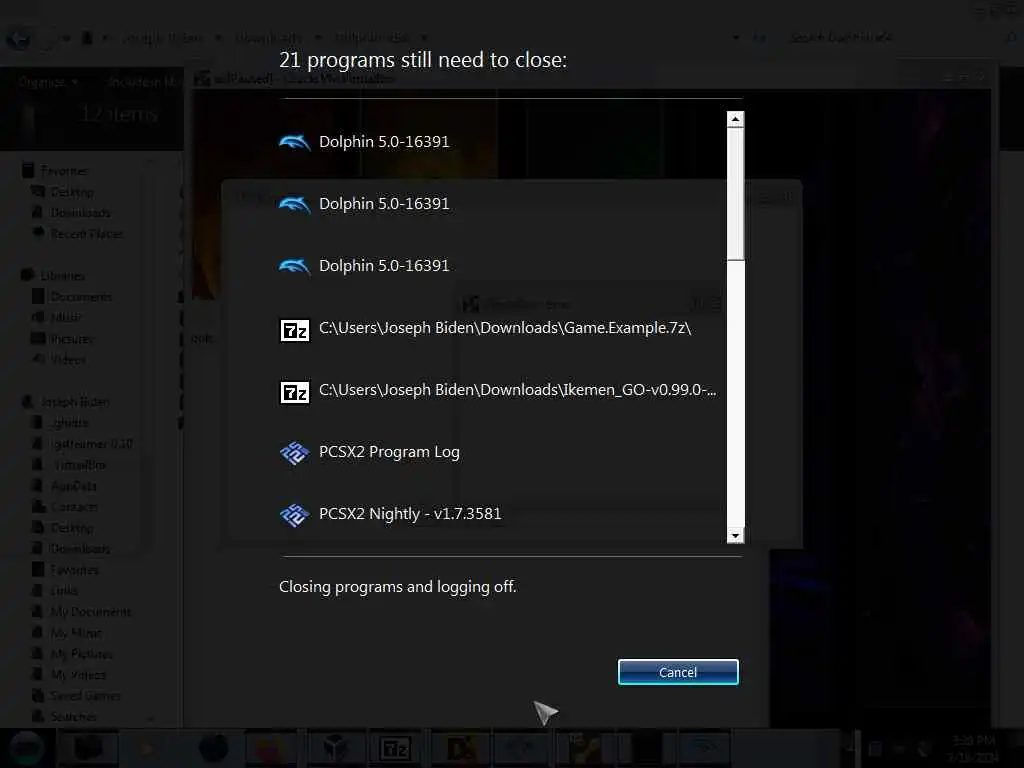Open Searches folder in Explorer sidebar

65,716
